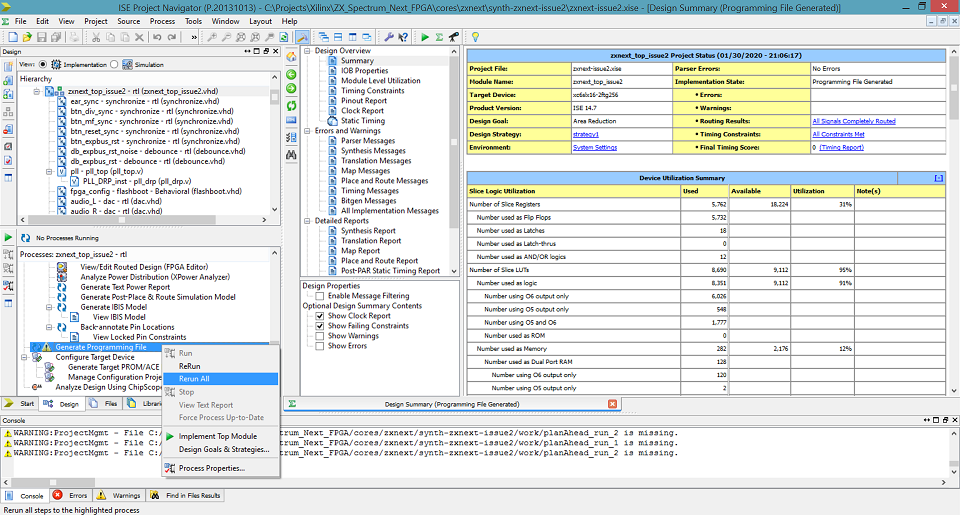Click the green Refresh toolbar icon
The width and height of the screenshot is (963, 515).
tap(284, 37)
